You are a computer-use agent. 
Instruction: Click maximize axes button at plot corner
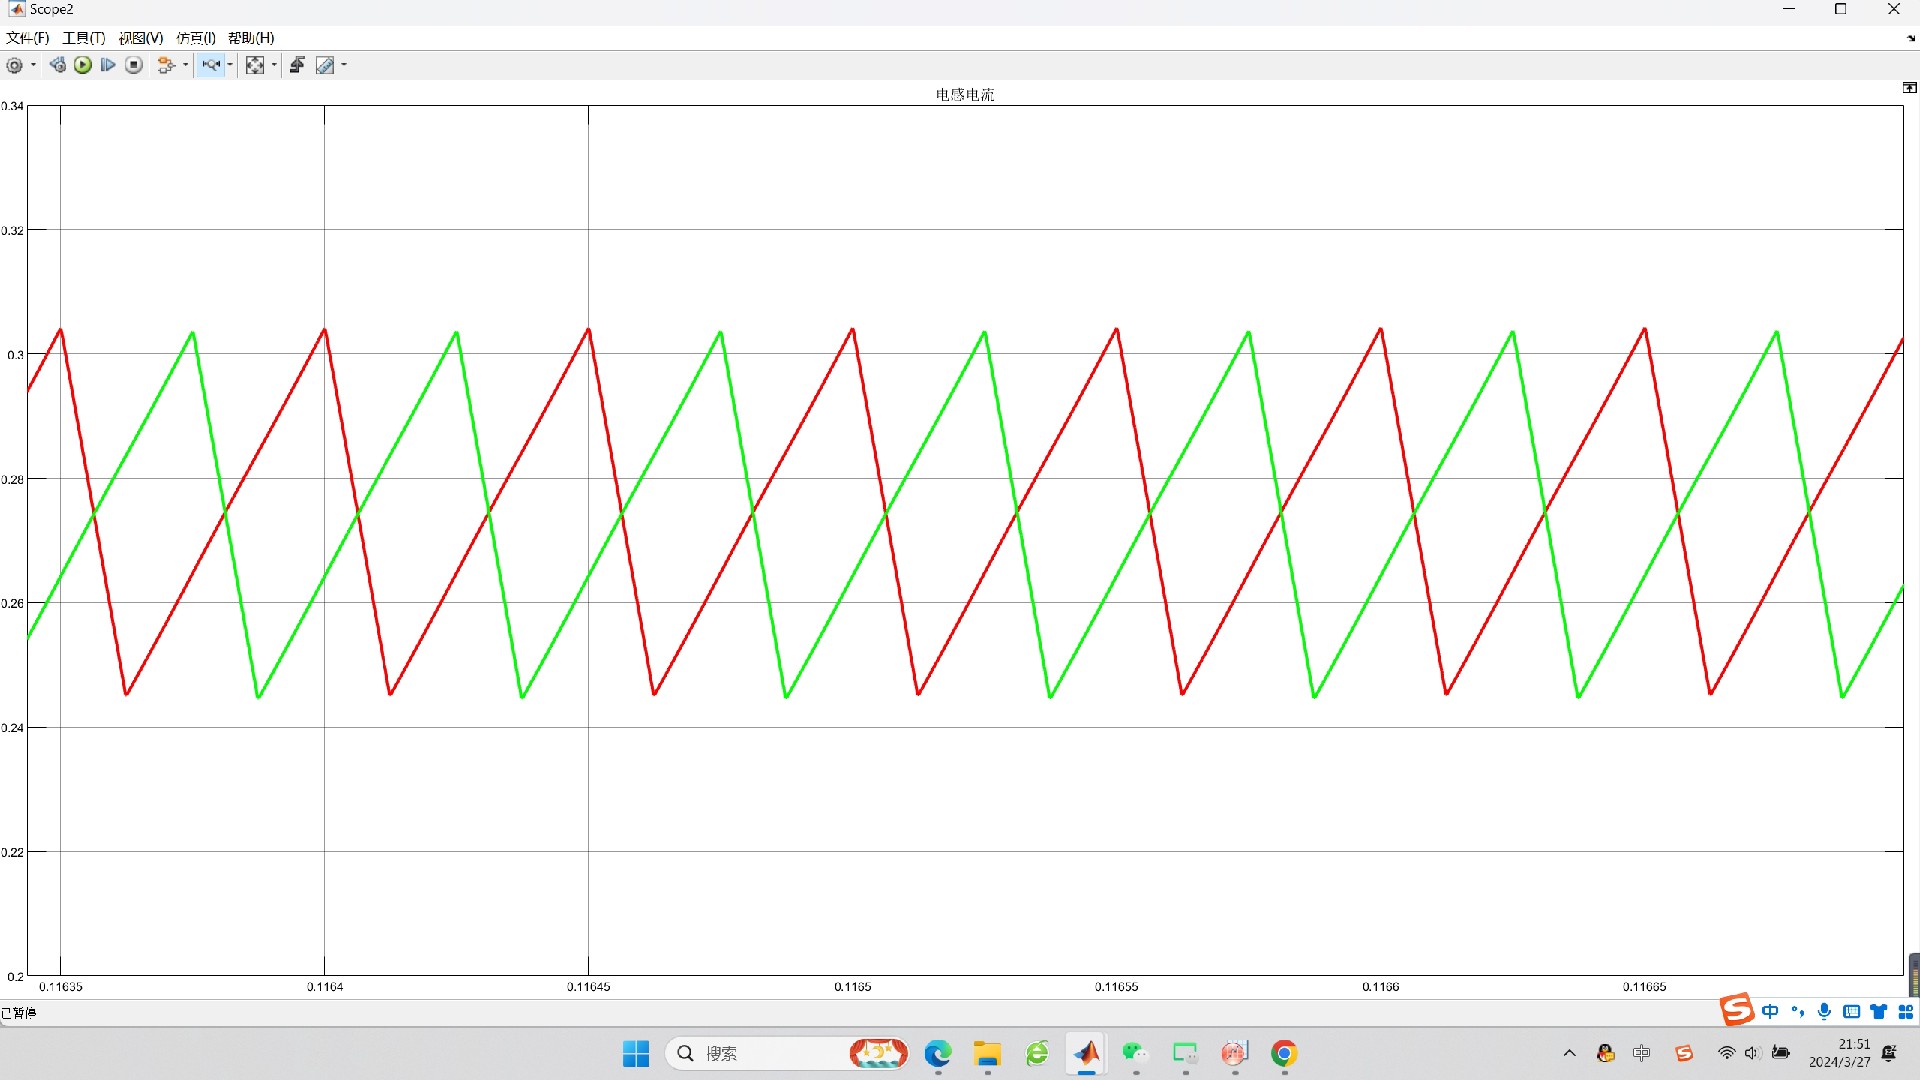point(1909,88)
